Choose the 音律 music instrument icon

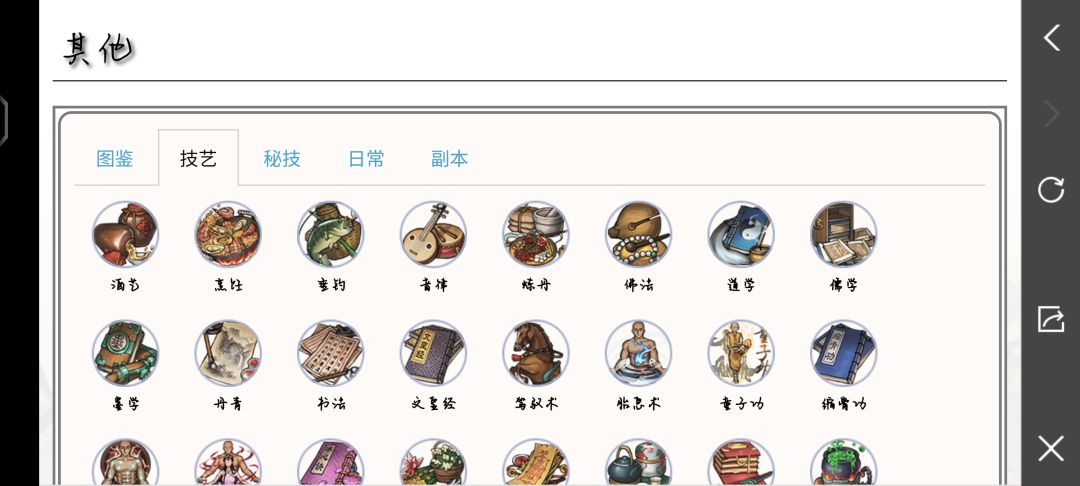(x=433, y=234)
